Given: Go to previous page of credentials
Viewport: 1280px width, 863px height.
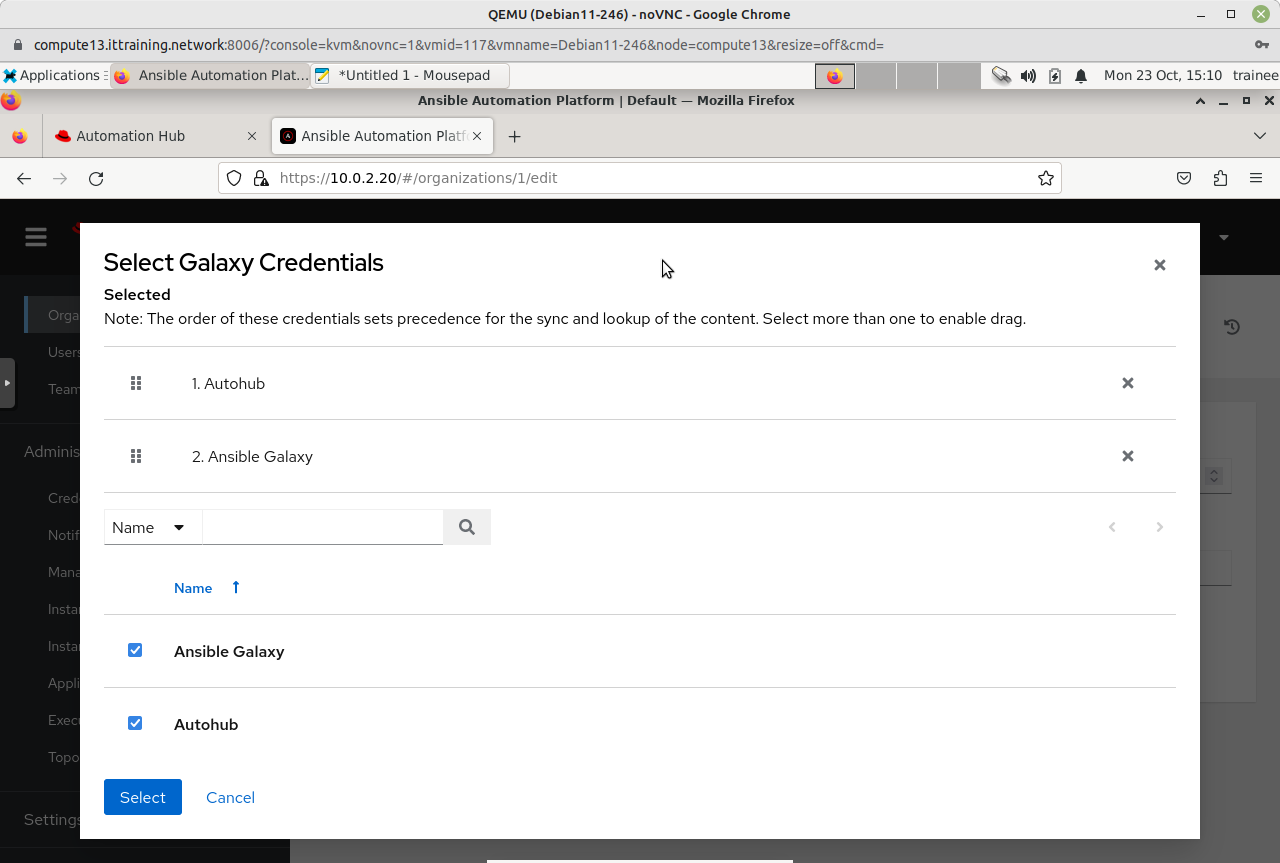Looking at the screenshot, I should [x=1112, y=527].
